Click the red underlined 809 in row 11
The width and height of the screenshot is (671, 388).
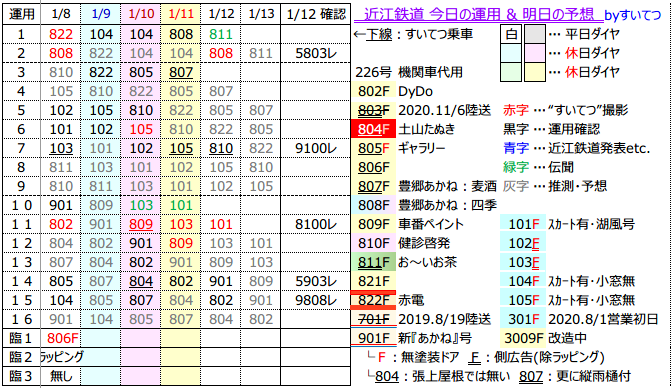(x=141, y=224)
